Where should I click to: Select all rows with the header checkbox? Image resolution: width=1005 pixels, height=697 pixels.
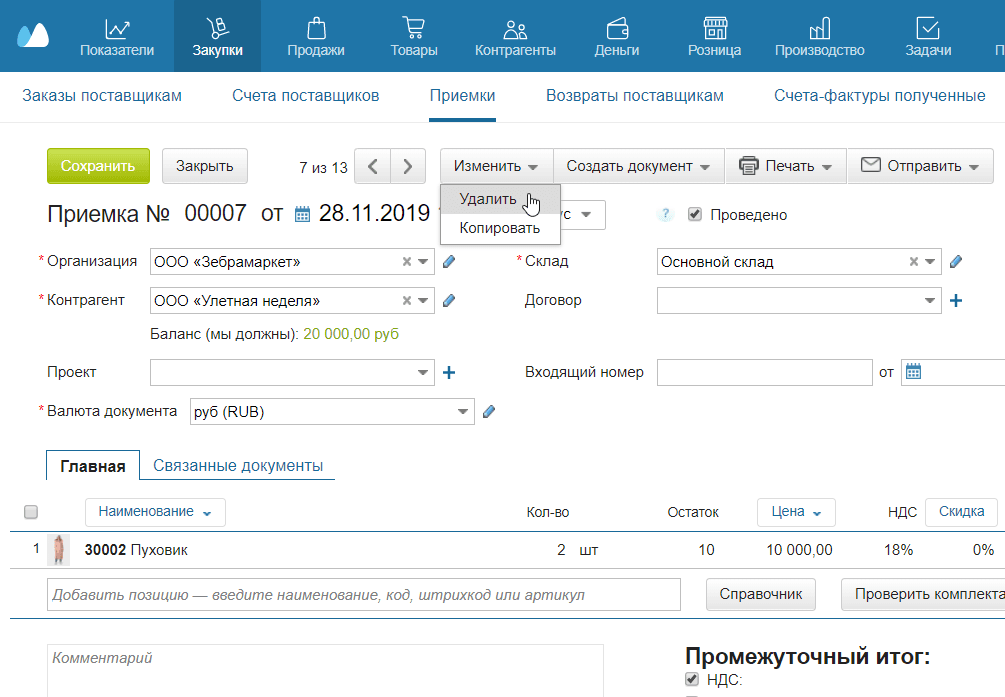pyautogui.click(x=31, y=511)
